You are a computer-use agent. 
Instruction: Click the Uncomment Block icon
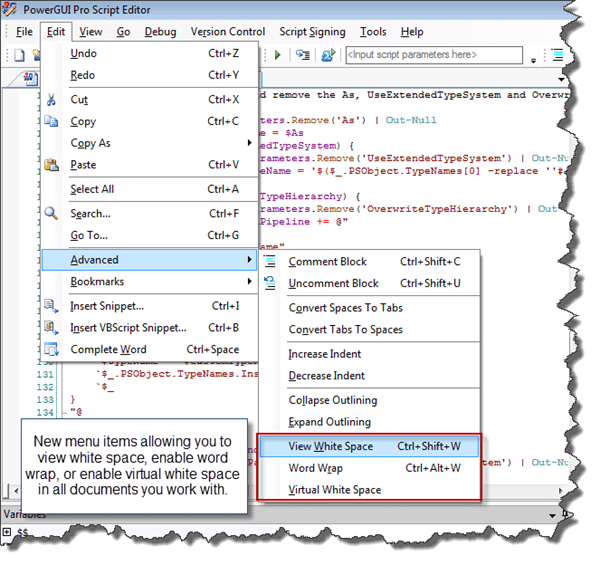click(x=269, y=284)
